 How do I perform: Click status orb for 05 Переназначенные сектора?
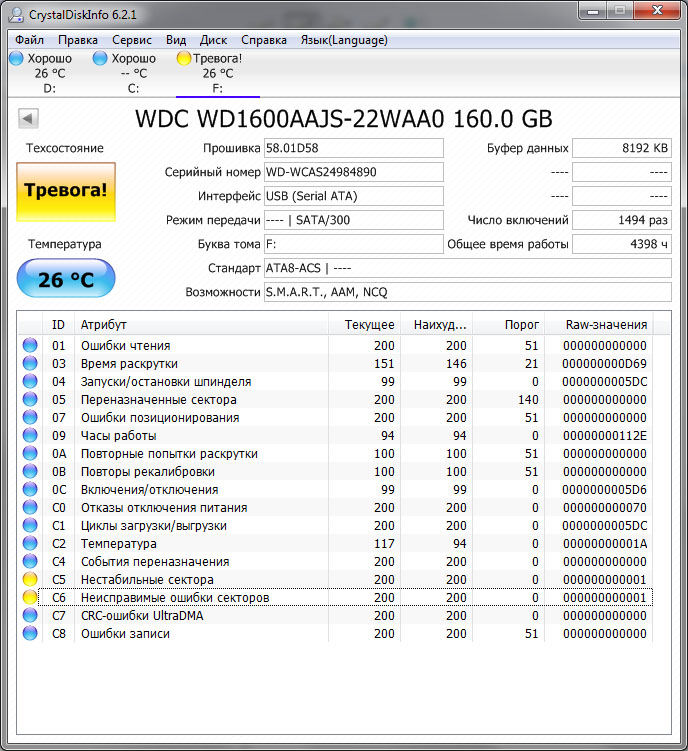pos(30,399)
